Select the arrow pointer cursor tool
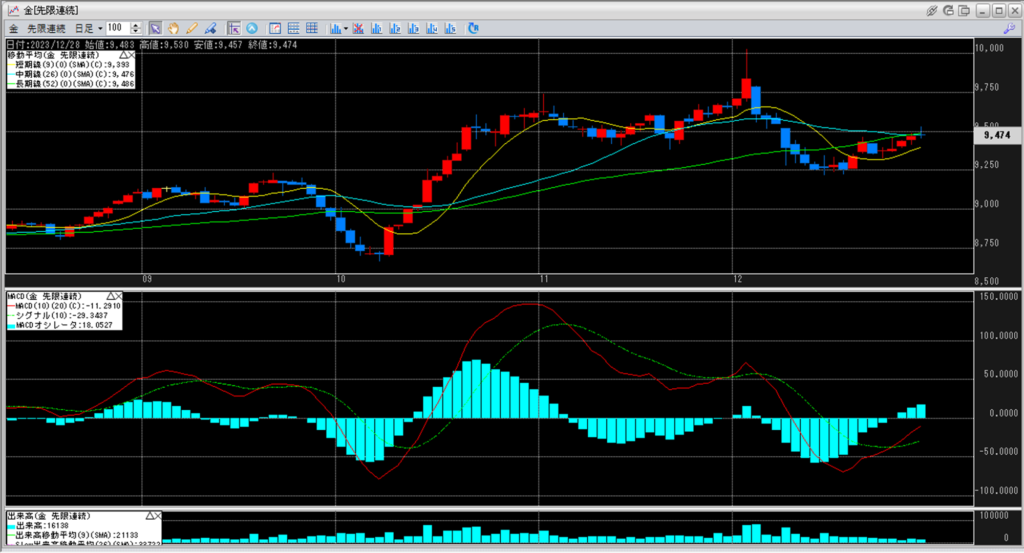 click(x=155, y=28)
